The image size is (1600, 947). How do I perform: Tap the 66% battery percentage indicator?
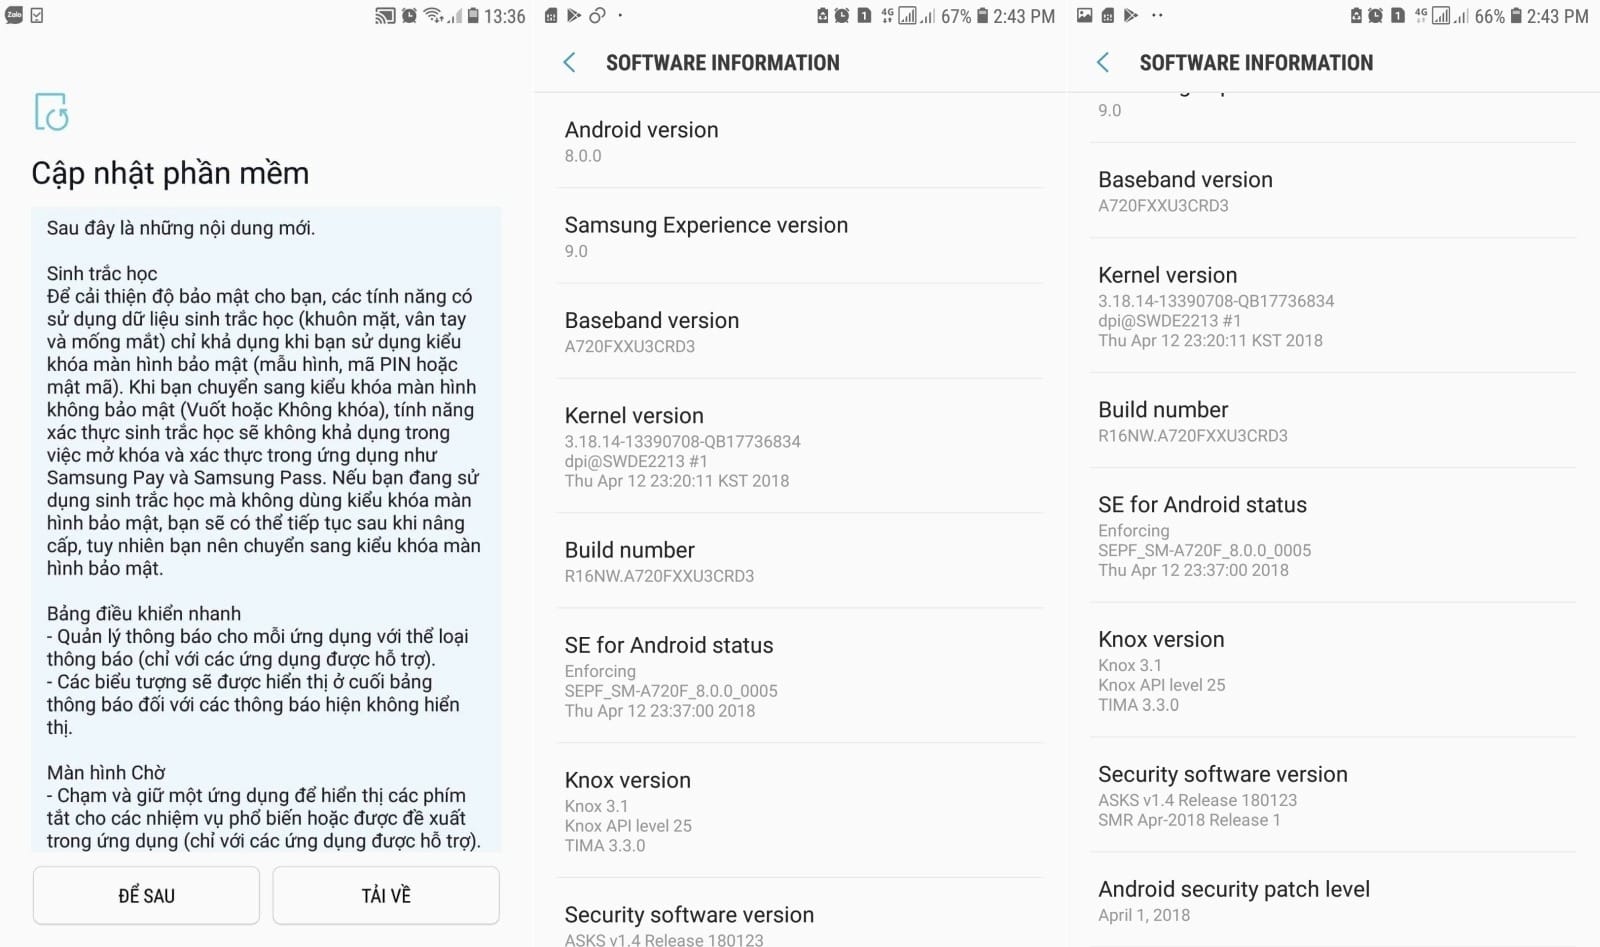click(x=1489, y=16)
